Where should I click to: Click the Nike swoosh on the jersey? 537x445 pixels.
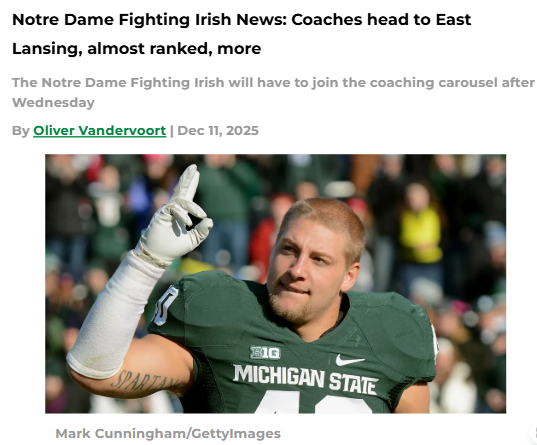click(350, 360)
